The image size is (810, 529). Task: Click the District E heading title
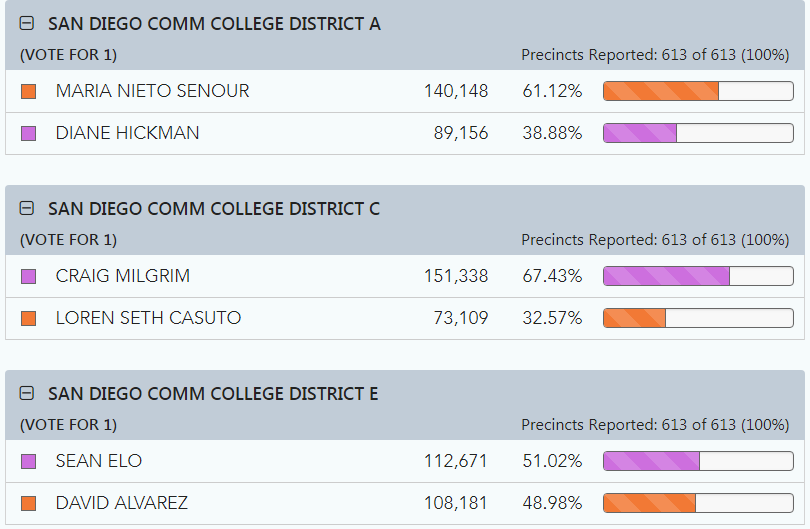coord(213,394)
